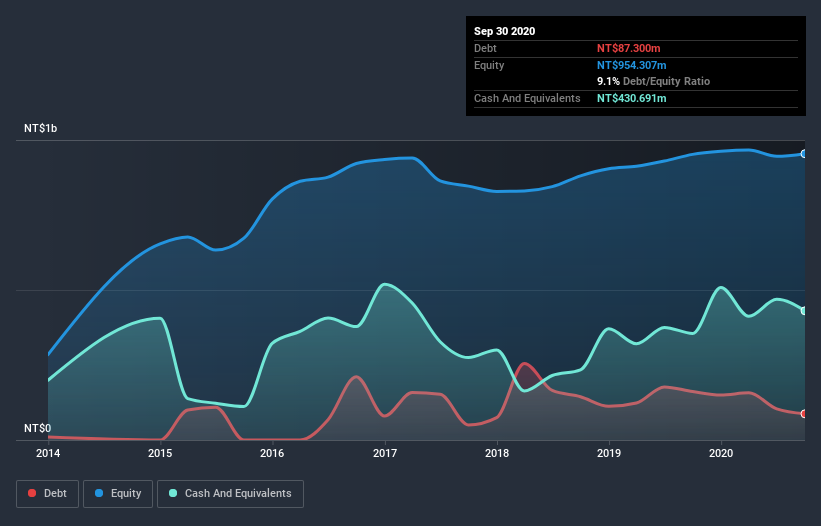Click the Debt label in tooltip
821x526 pixels.
pos(485,48)
